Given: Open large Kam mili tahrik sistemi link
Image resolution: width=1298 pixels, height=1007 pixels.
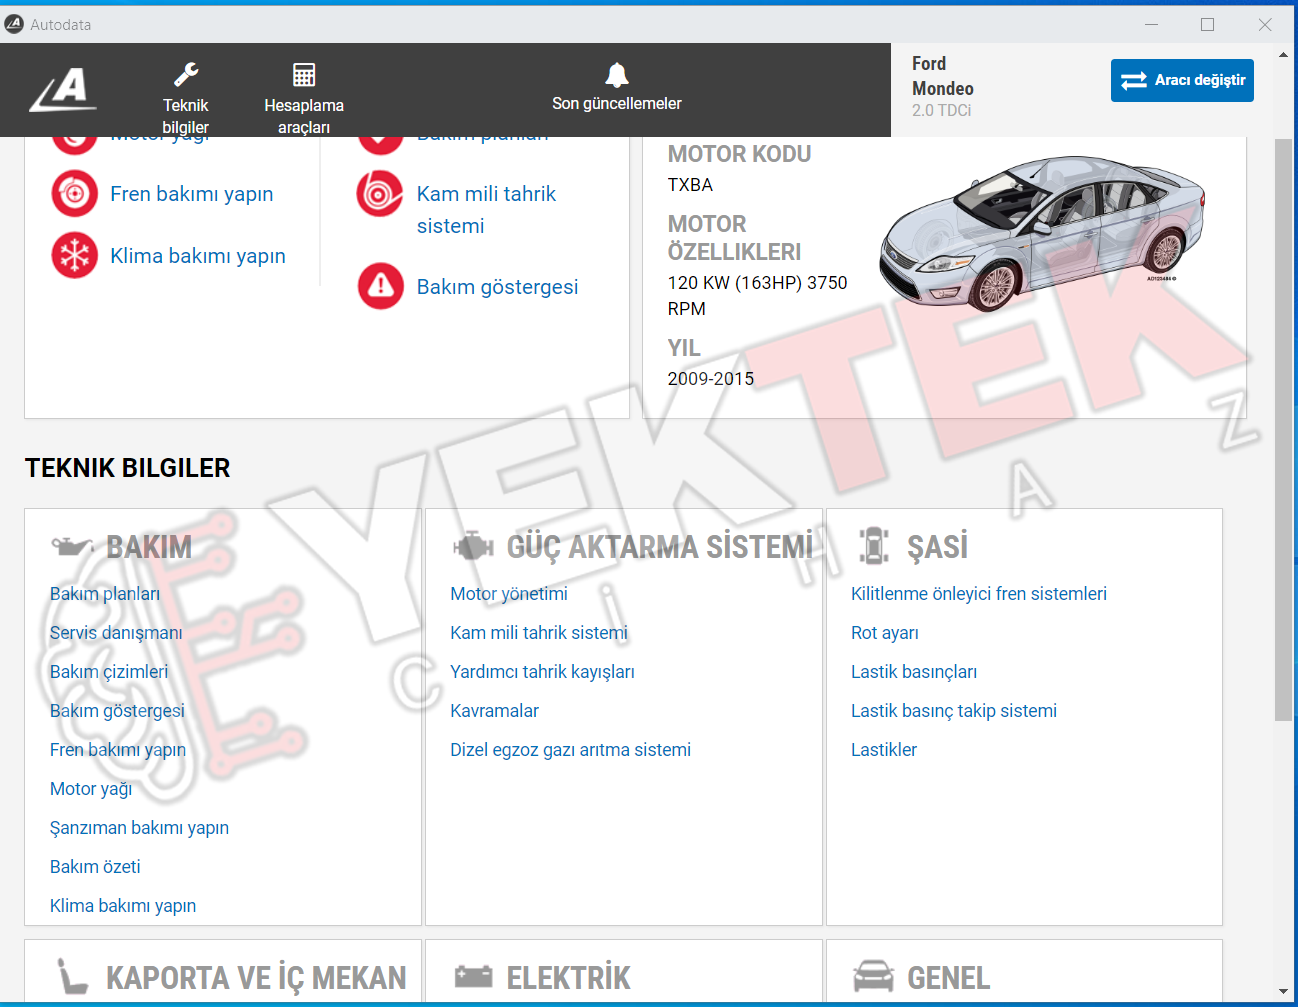Looking at the screenshot, I should coord(486,210).
